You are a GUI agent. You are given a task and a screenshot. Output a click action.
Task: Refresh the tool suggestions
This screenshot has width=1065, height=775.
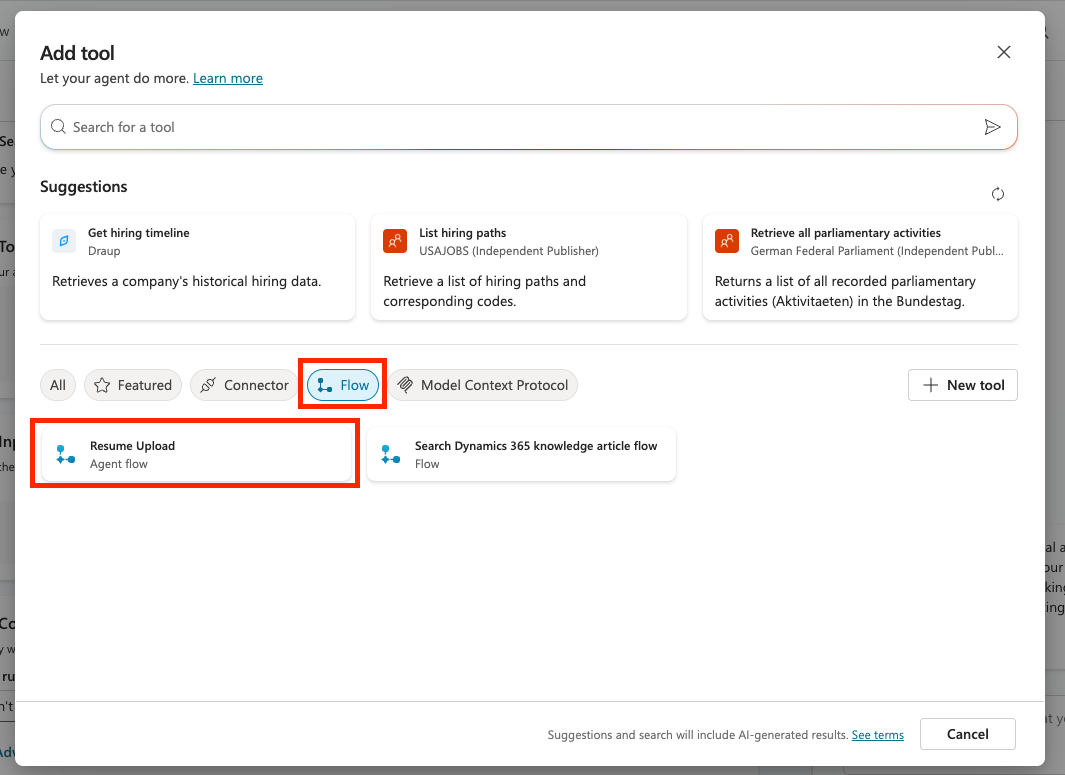click(997, 194)
